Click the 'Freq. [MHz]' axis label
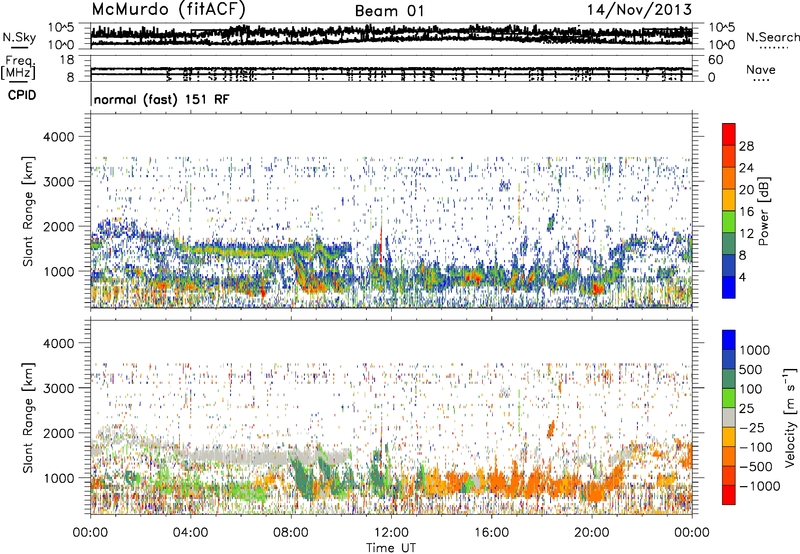 [x=19, y=68]
